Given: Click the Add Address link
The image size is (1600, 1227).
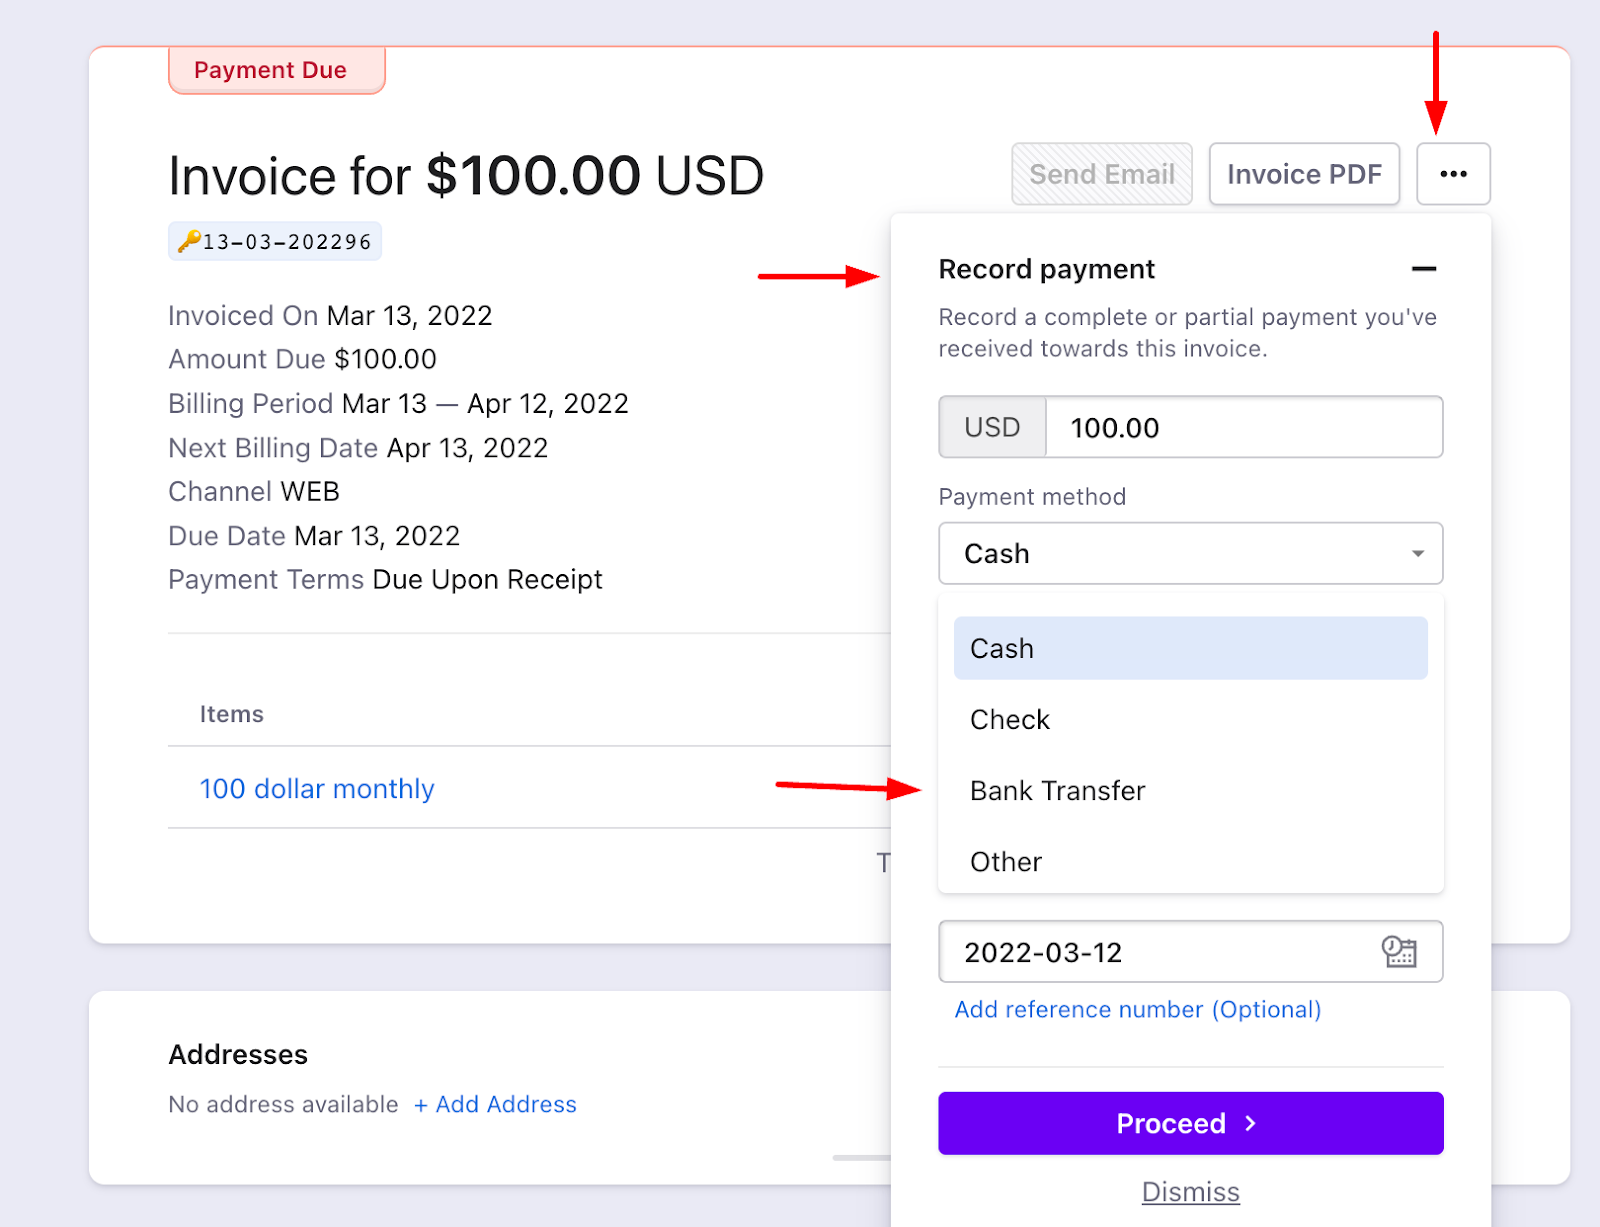Looking at the screenshot, I should pos(496,1104).
